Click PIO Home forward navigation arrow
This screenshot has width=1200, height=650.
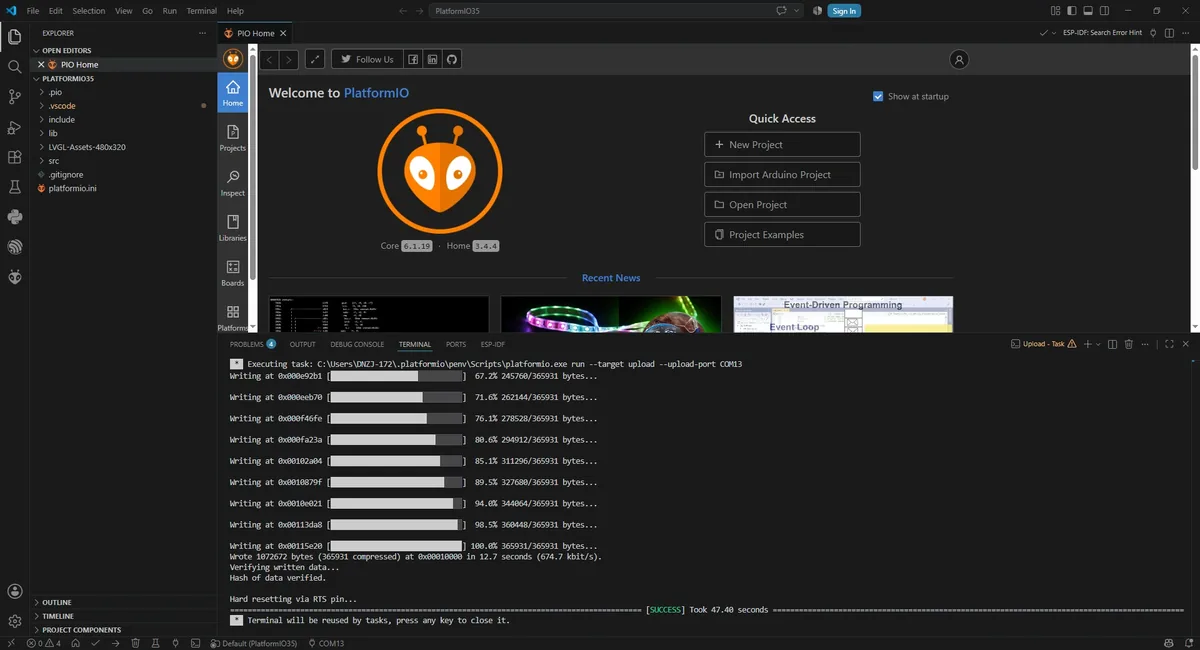(x=288, y=60)
